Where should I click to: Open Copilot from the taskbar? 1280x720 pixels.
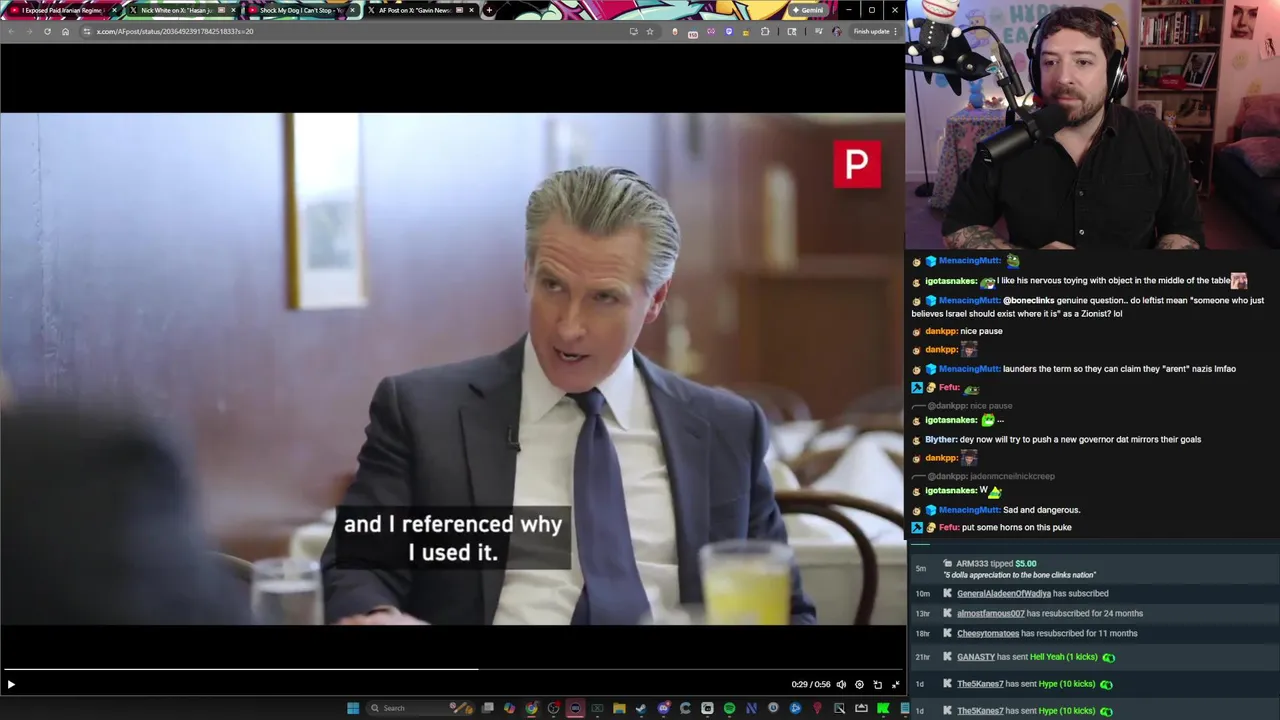(x=510, y=708)
